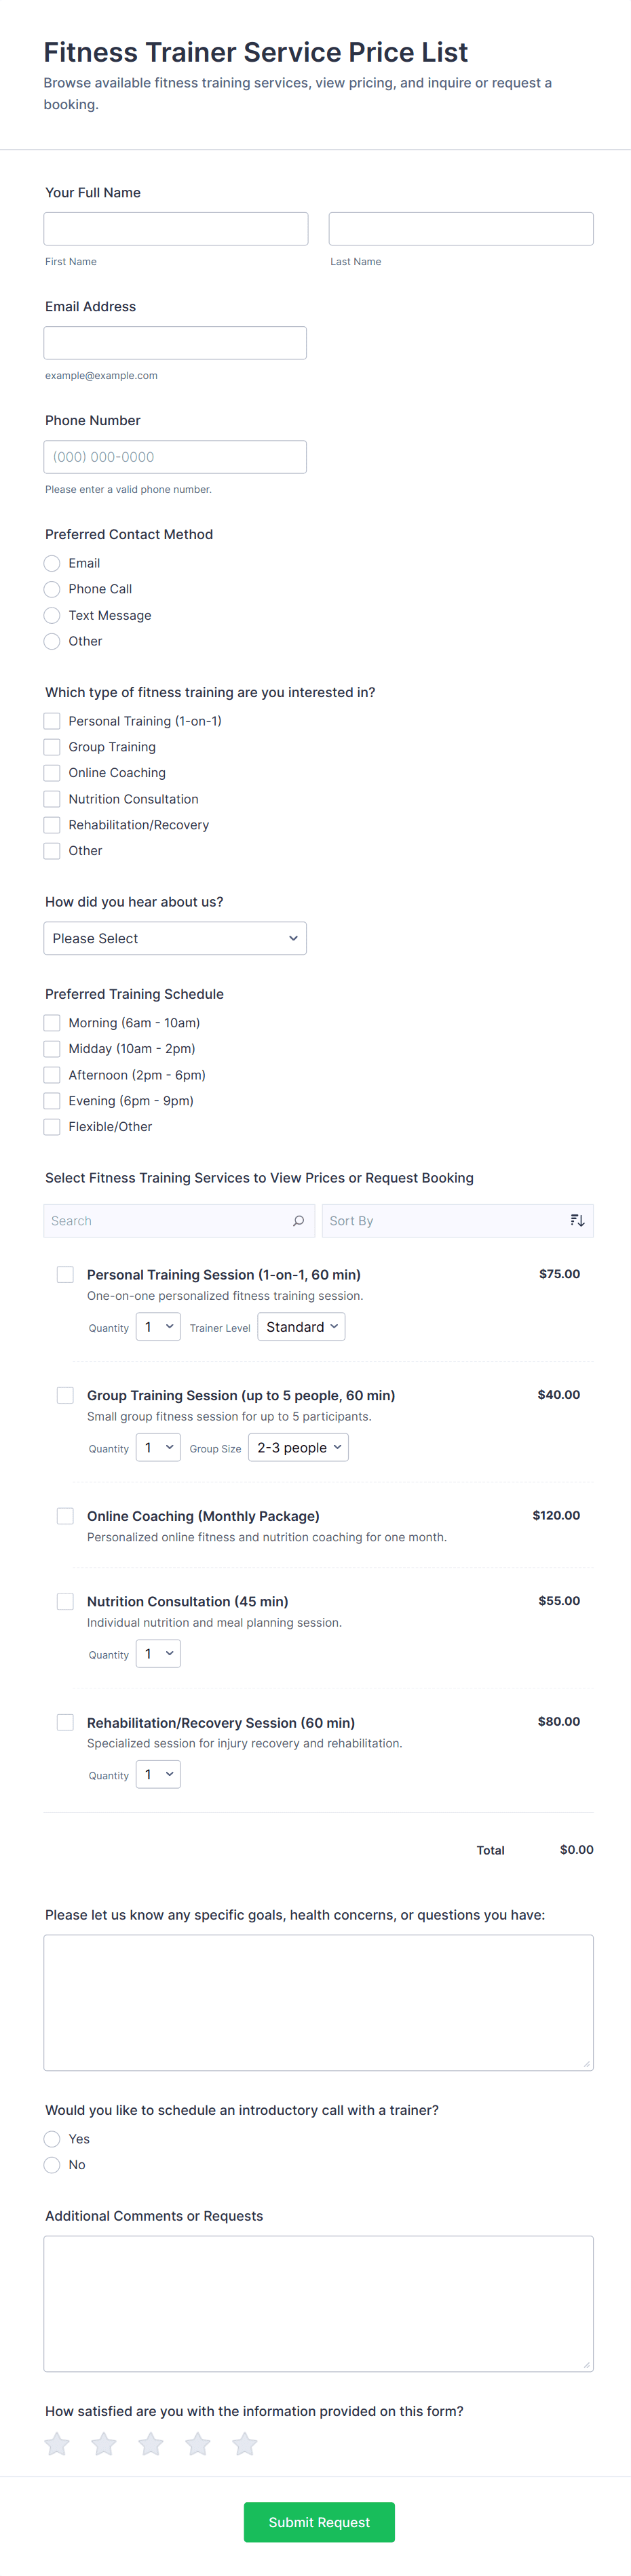Rate satisfaction with the first star
The image size is (631, 2576).
pos(57,2444)
